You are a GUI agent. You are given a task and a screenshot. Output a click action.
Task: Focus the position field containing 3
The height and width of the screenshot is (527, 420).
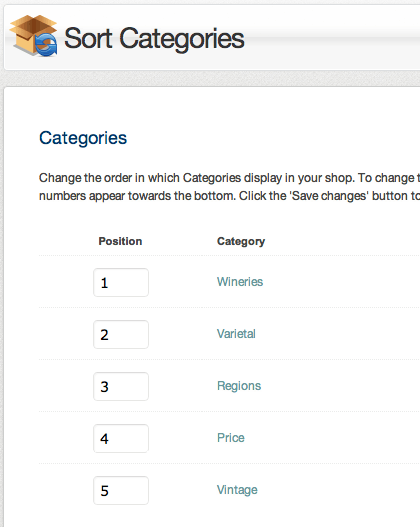coord(121,387)
